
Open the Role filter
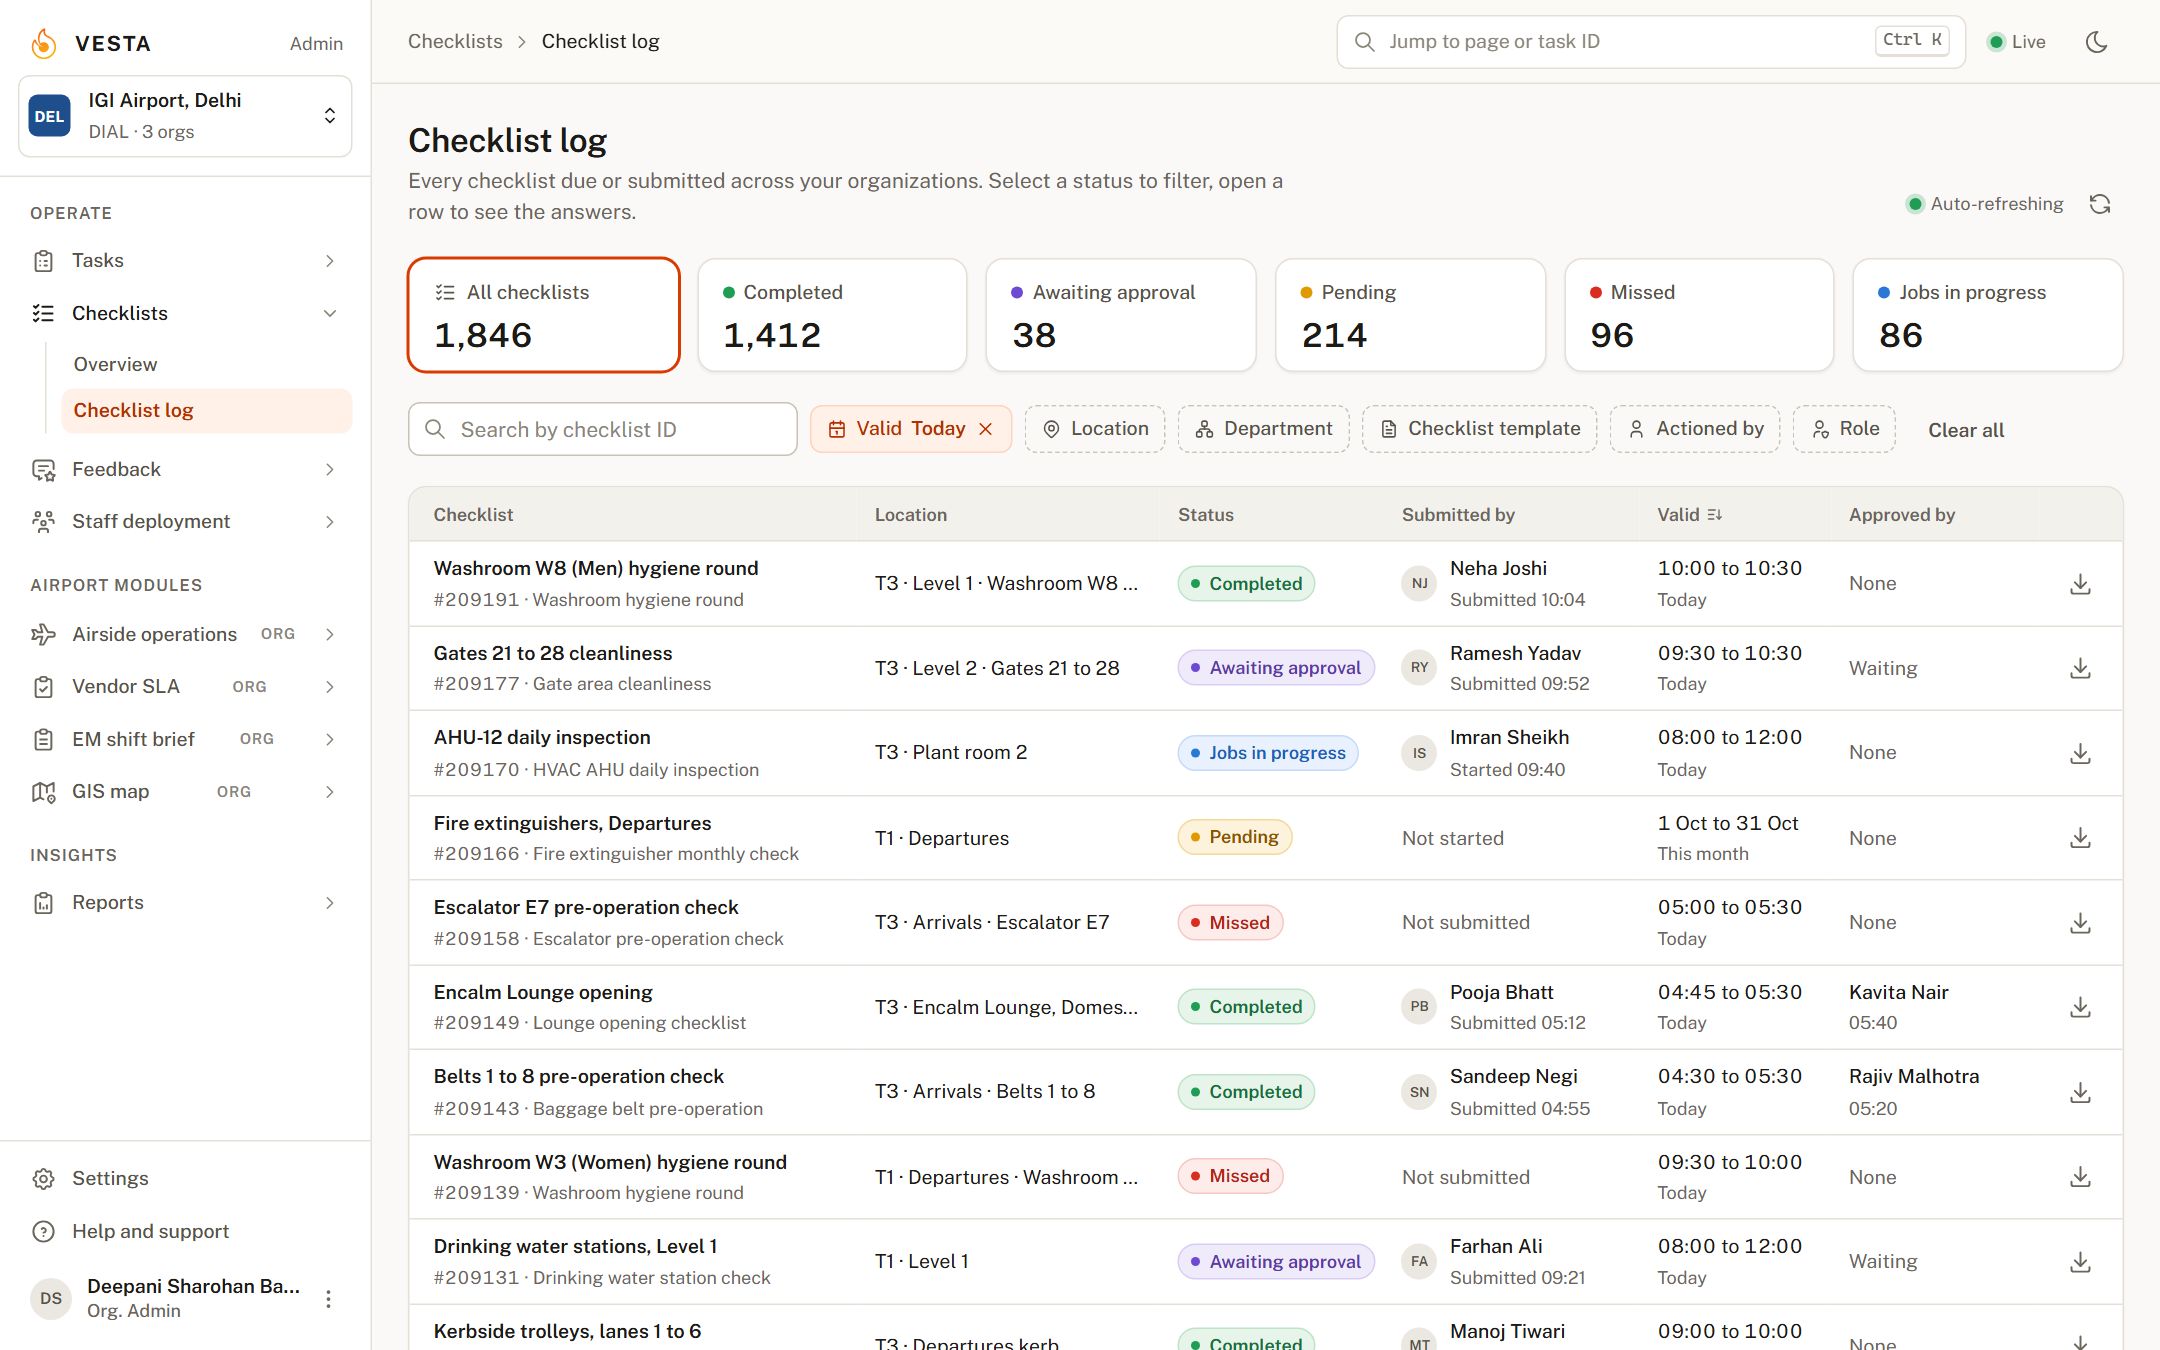(x=1844, y=429)
